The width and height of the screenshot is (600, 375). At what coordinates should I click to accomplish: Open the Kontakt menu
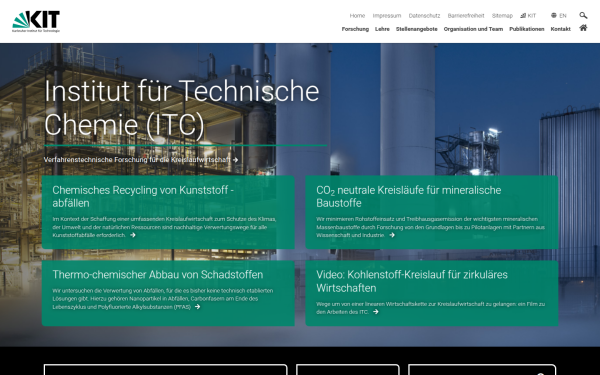pos(560,29)
